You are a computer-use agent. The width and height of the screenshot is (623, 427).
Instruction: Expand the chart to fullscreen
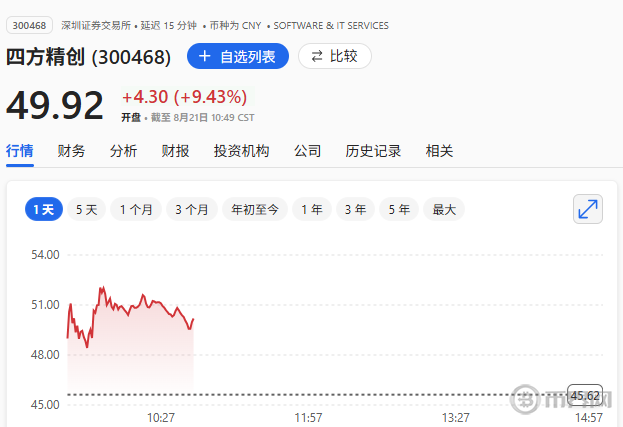pyautogui.click(x=588, y=209)
